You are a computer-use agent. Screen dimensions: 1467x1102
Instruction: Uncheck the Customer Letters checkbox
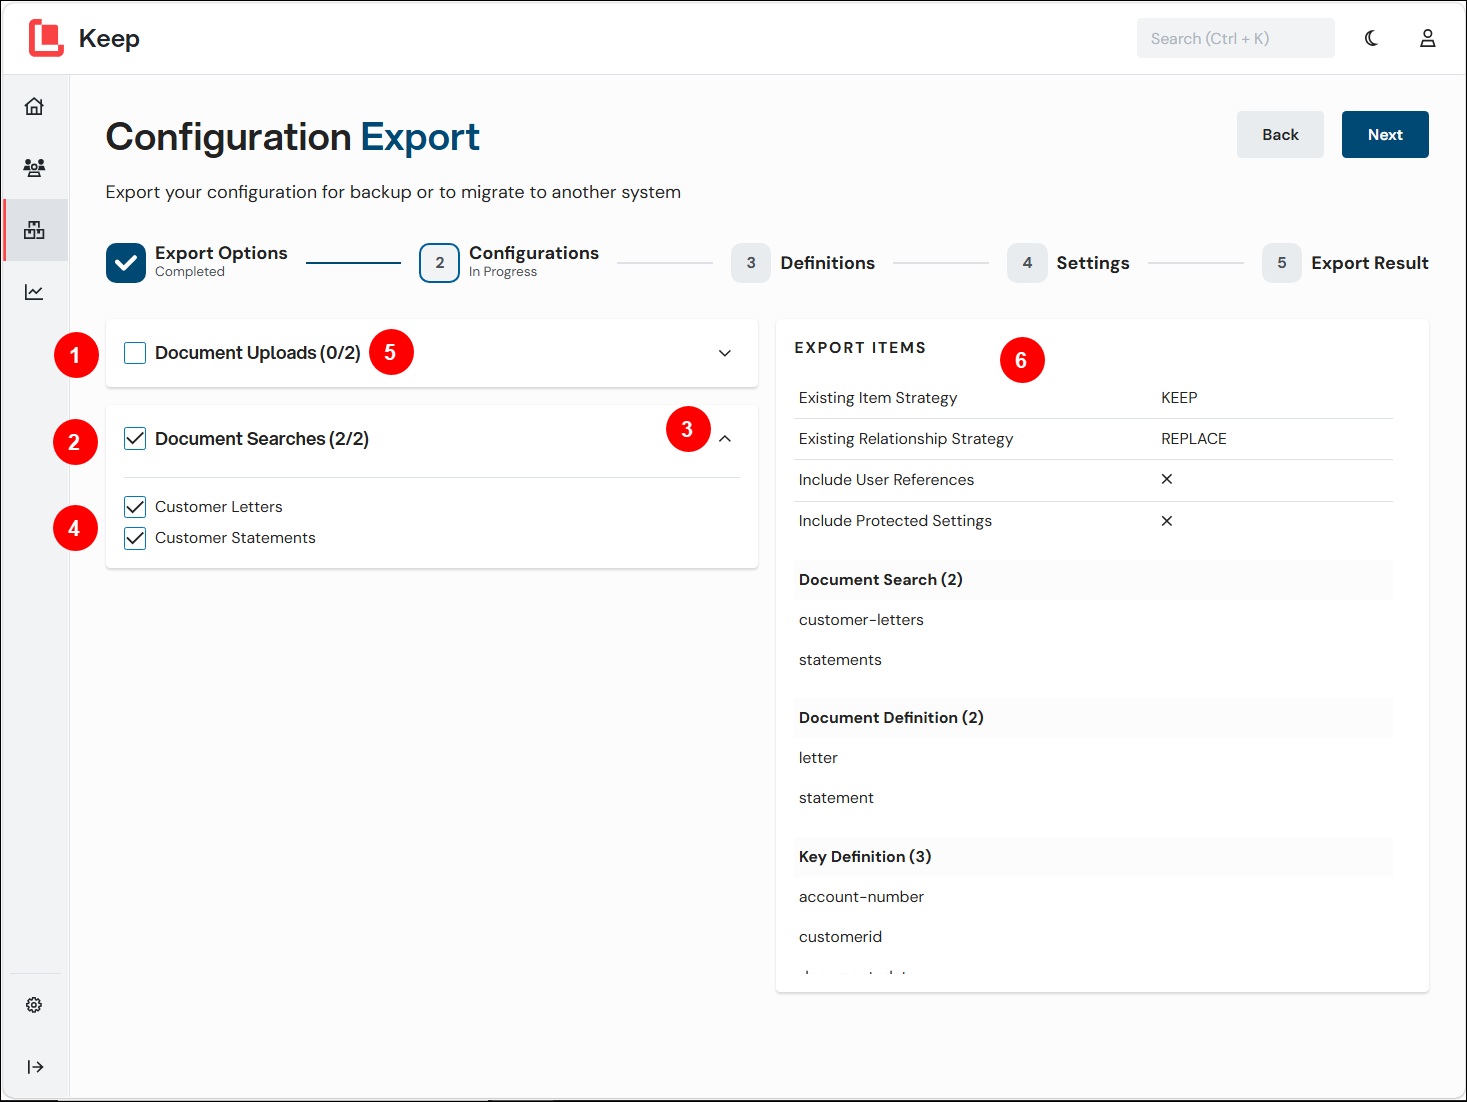(135, 507)
